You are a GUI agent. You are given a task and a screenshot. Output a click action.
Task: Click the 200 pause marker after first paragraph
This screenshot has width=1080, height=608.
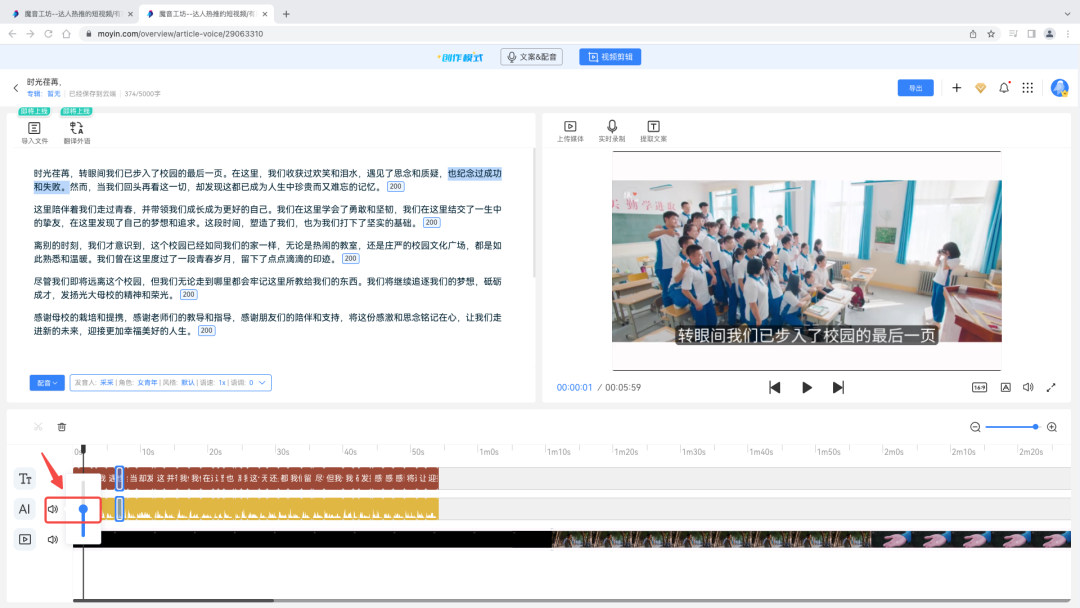tap(395, 187)
